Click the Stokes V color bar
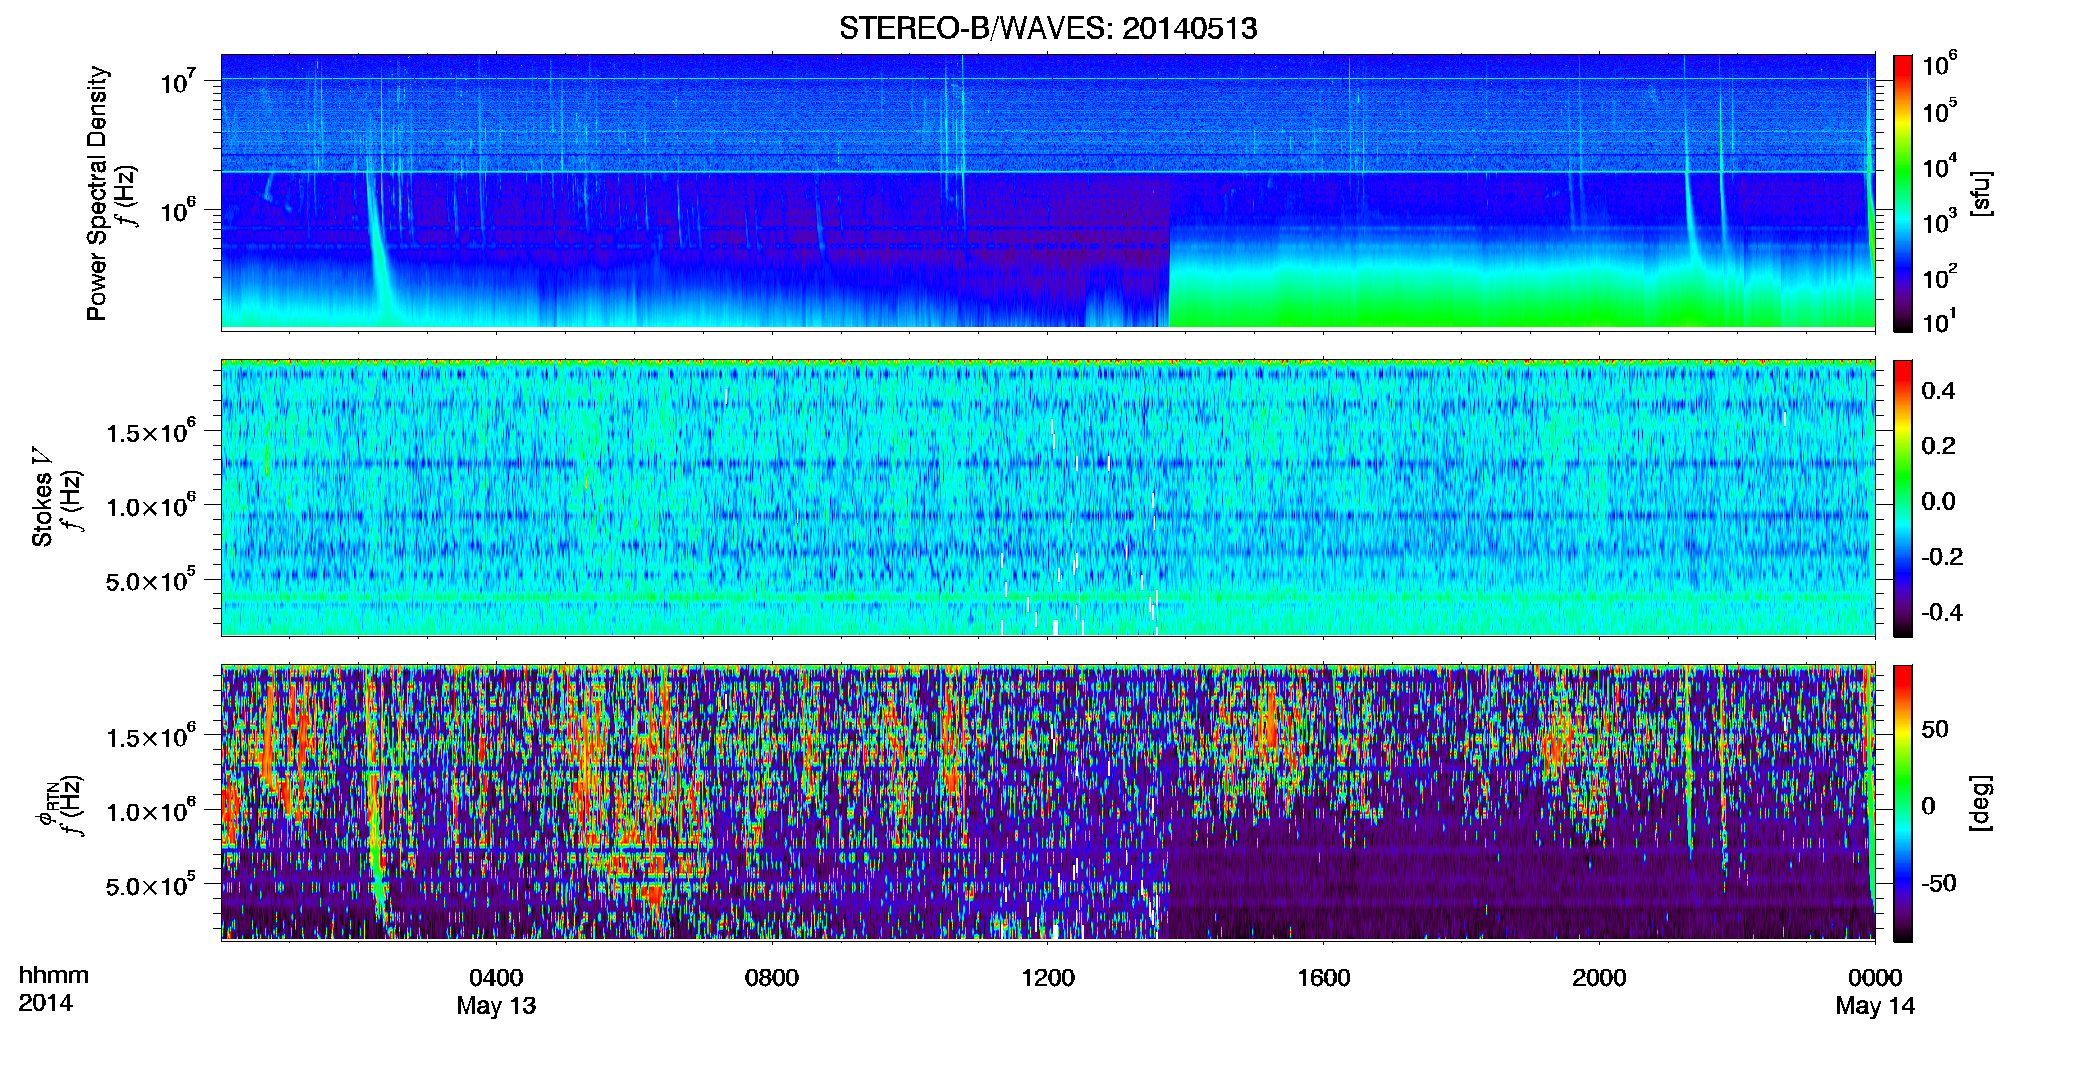 (1903, 498)
